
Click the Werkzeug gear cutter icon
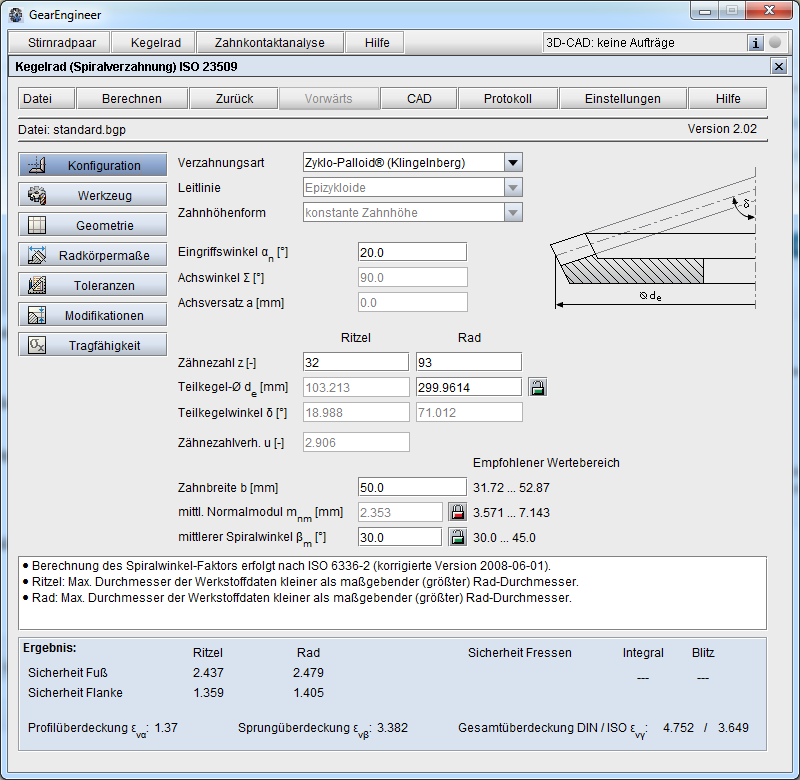coord(37,195)
